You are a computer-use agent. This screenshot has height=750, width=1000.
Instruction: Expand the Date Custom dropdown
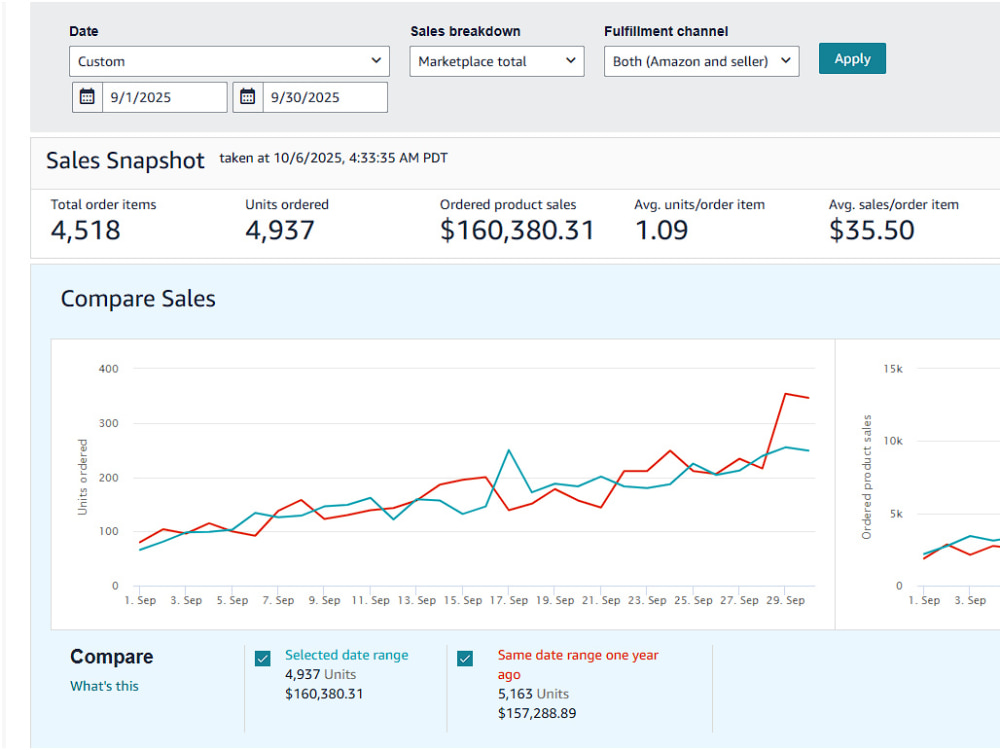(x=229, y=61)
